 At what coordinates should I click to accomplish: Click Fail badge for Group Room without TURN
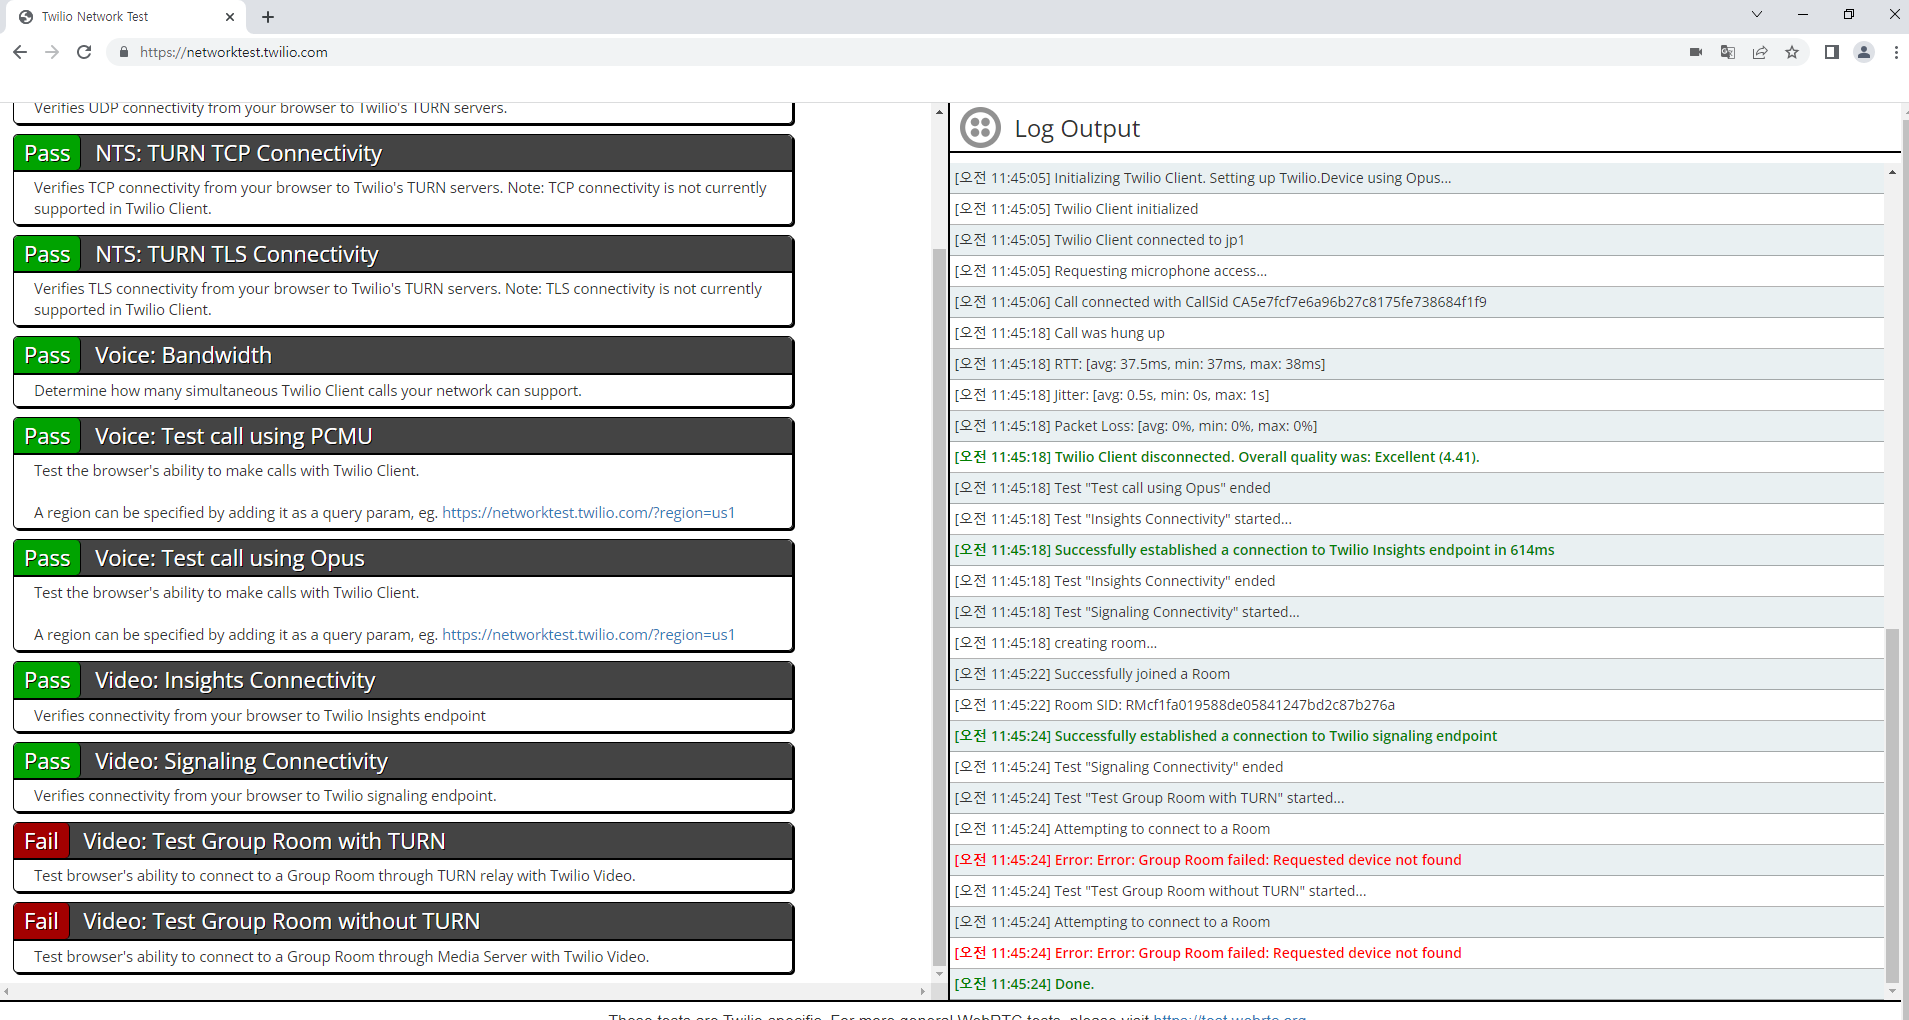coord(41,921)
